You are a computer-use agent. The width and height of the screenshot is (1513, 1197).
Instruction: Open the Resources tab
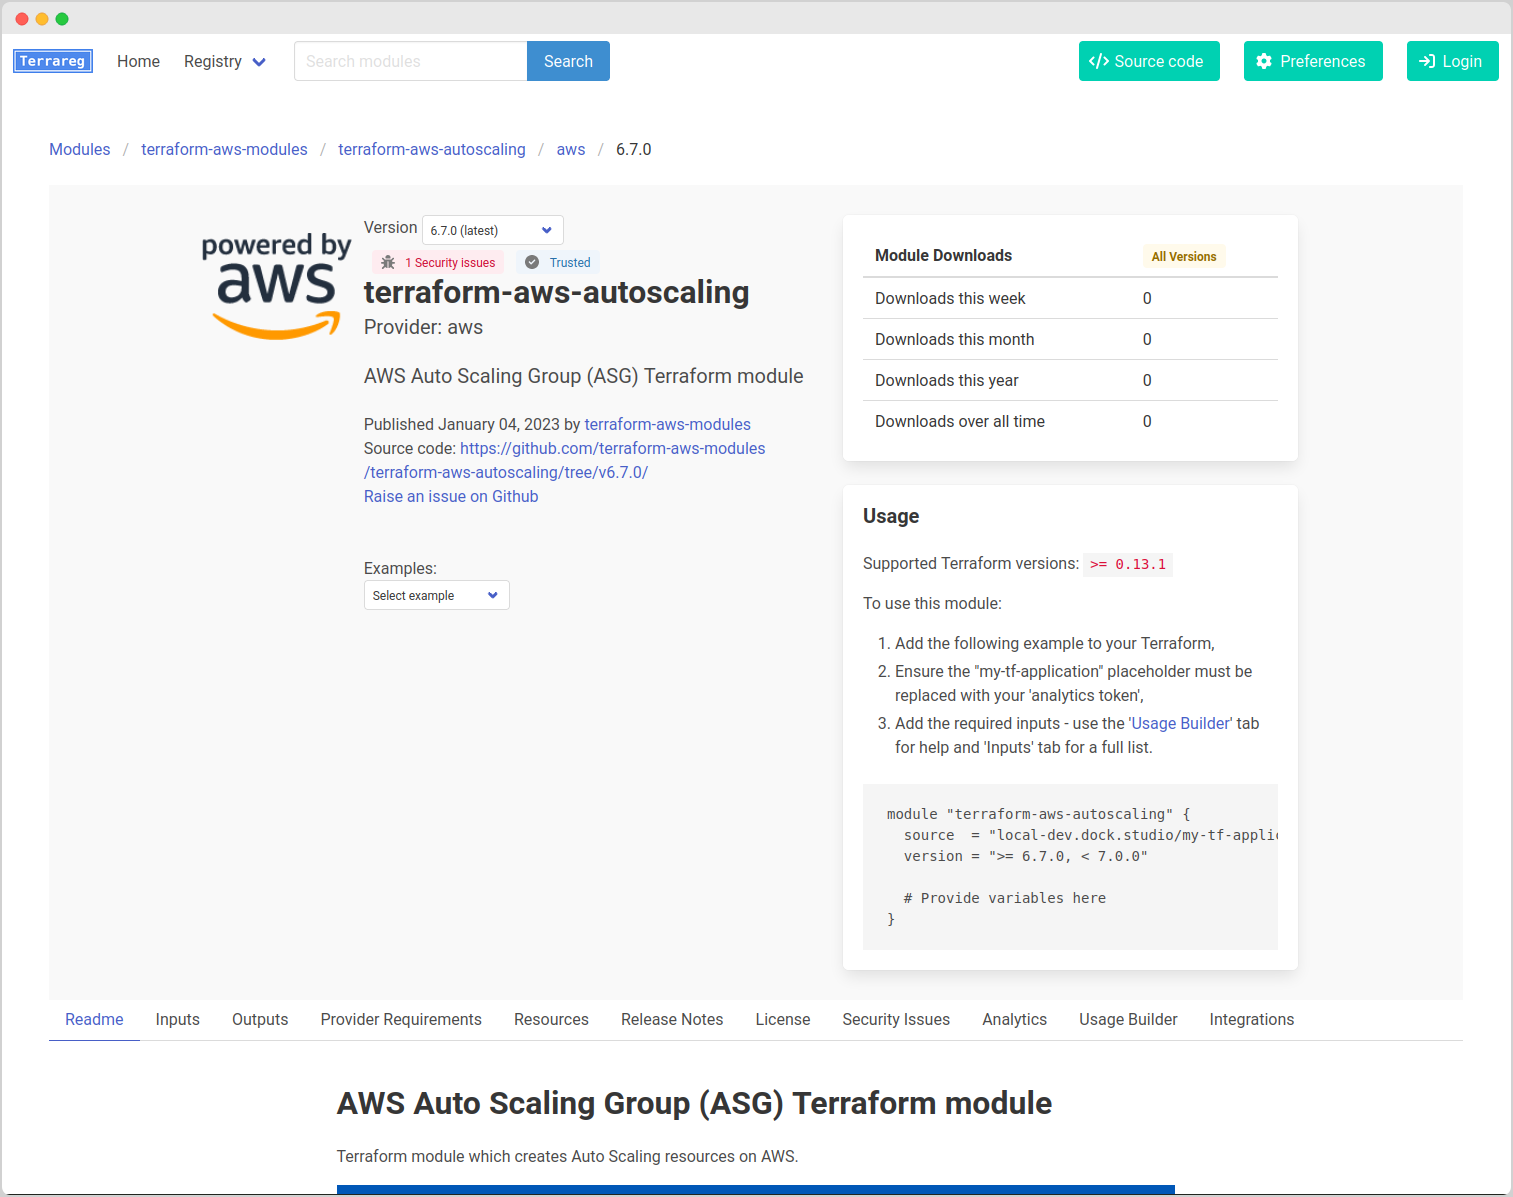(551, 1019)
